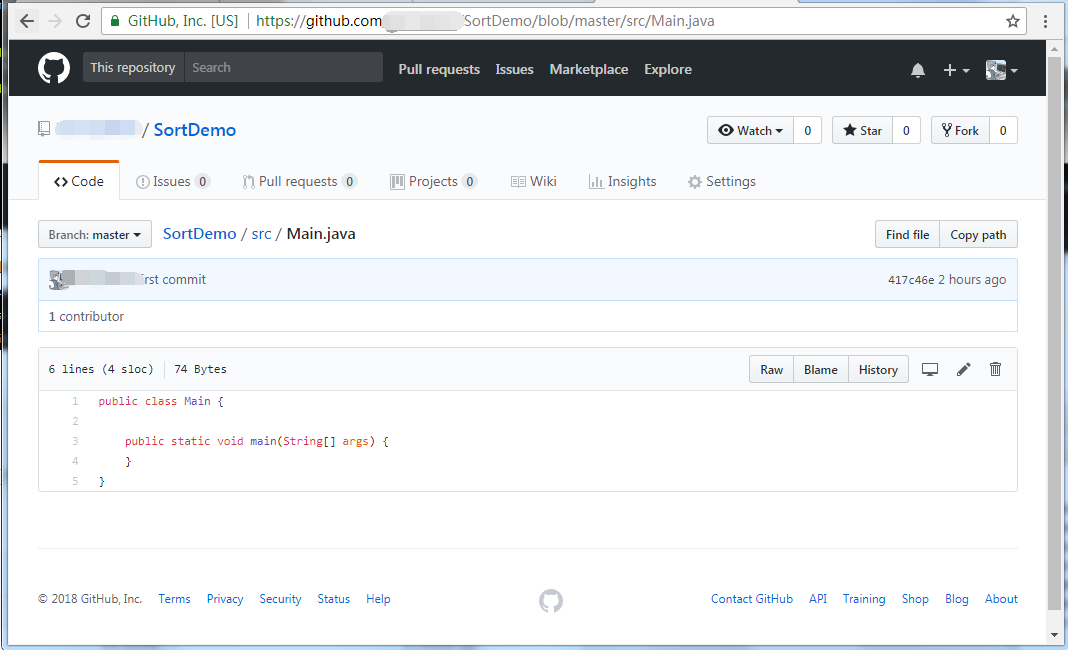The image size is (1068, 650).
Task: Click the repository book icon
Action: click(x=44, y=129)
